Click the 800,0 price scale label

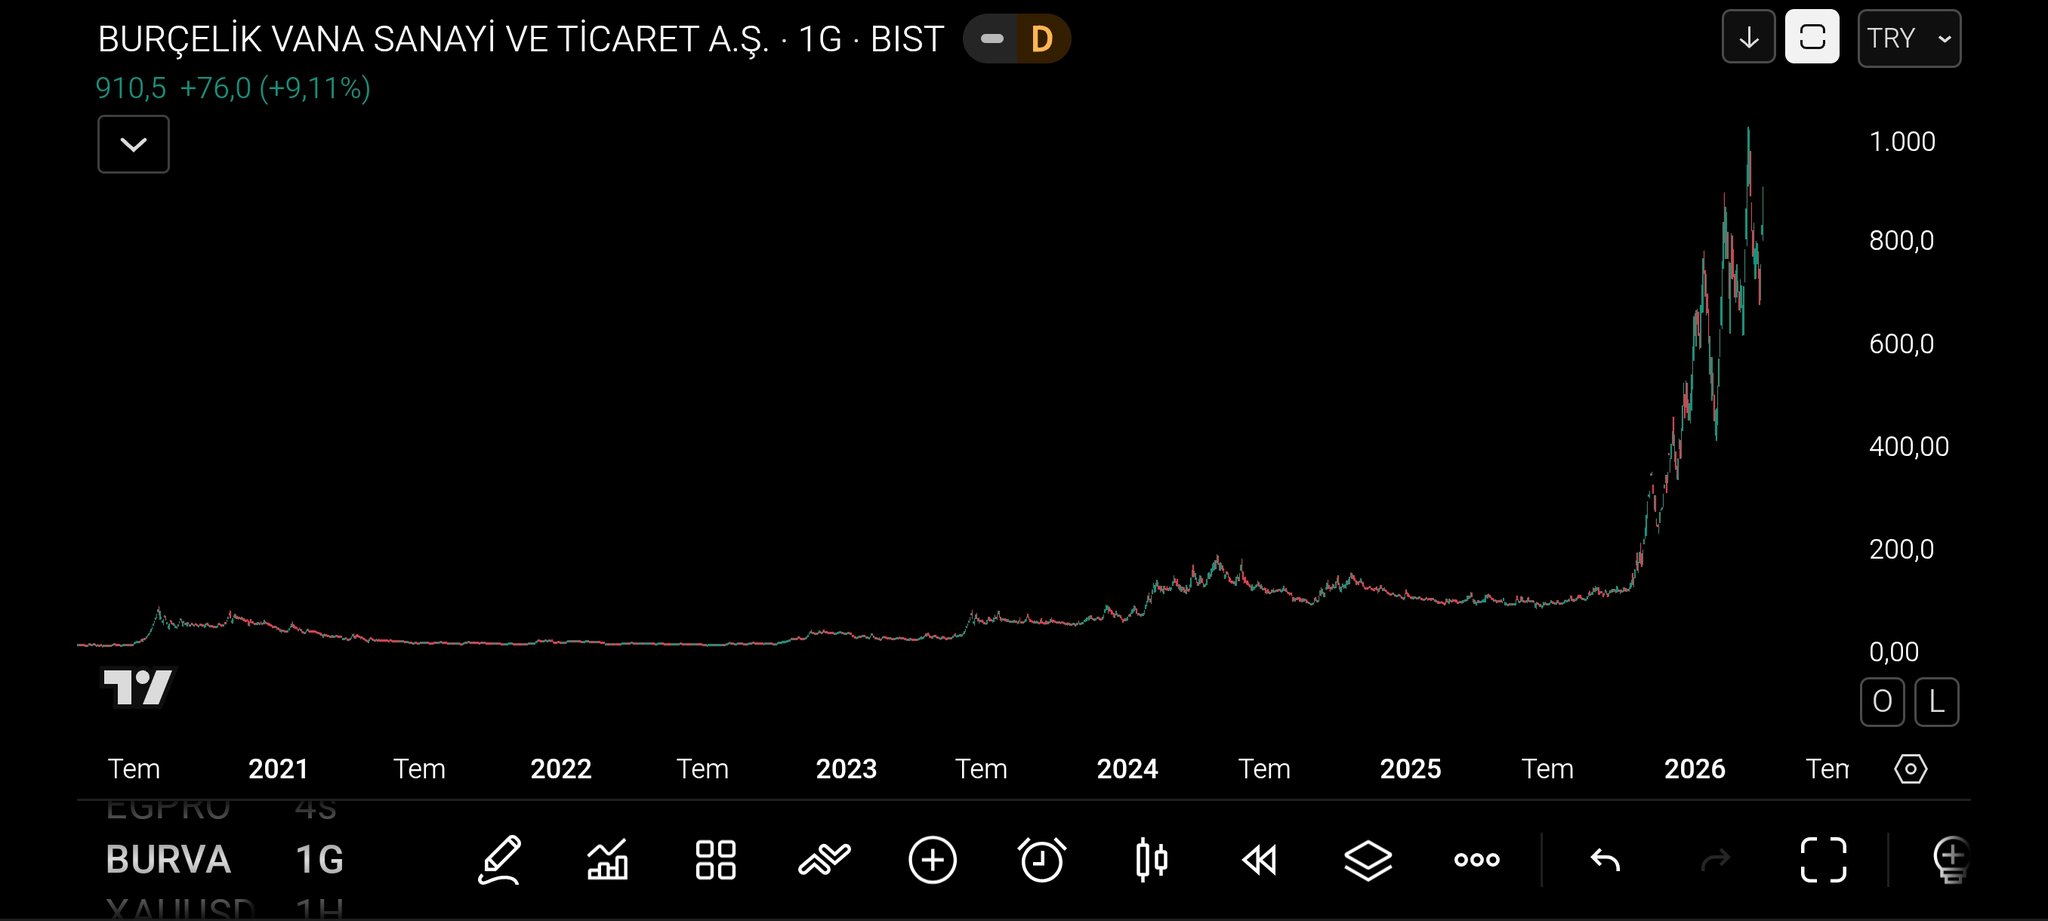1901,241
